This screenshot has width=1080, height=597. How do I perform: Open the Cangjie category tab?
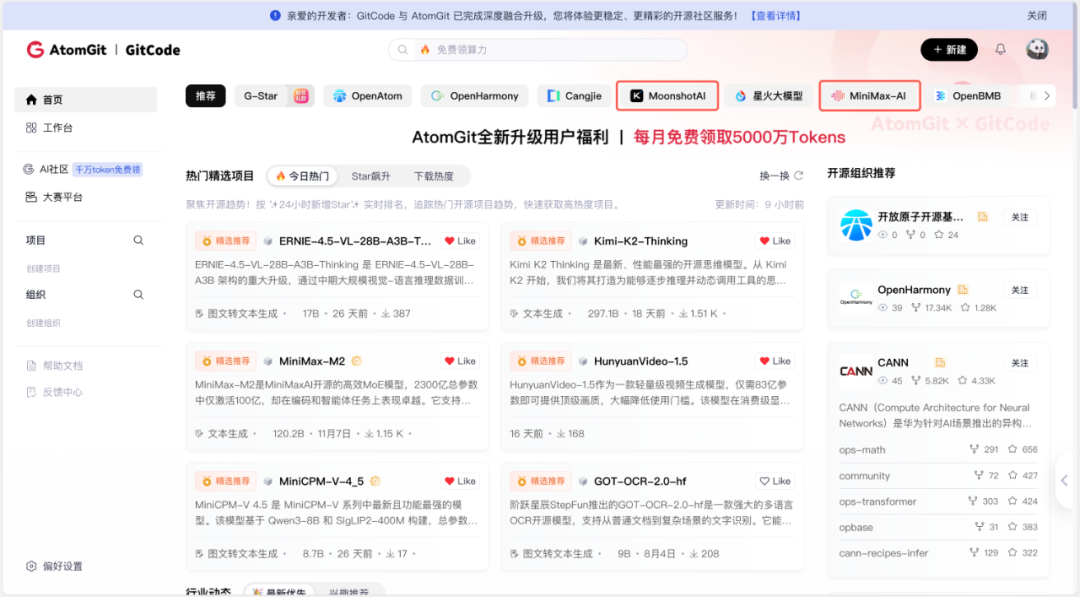click(x=574, y=96)
